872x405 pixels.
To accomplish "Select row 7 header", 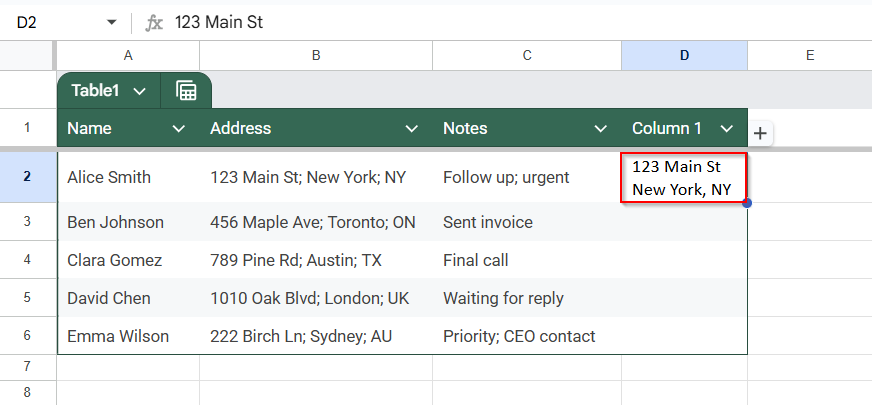I will pyautogui.click(x=27, y=367).
